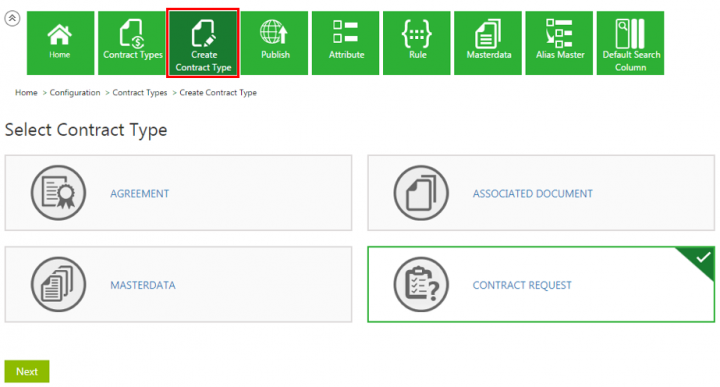Click the Contract Request clipboard icon
720x387 pixels.
click(421, 285)
